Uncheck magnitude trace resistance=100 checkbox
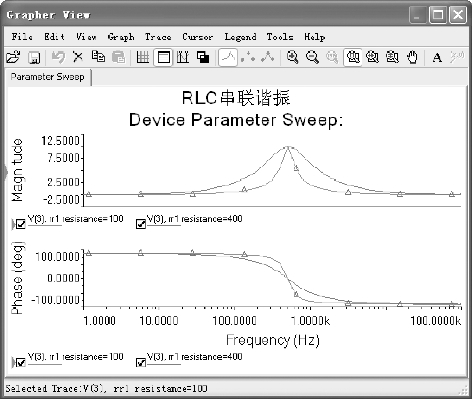472x399 pixels. [21, 224]
